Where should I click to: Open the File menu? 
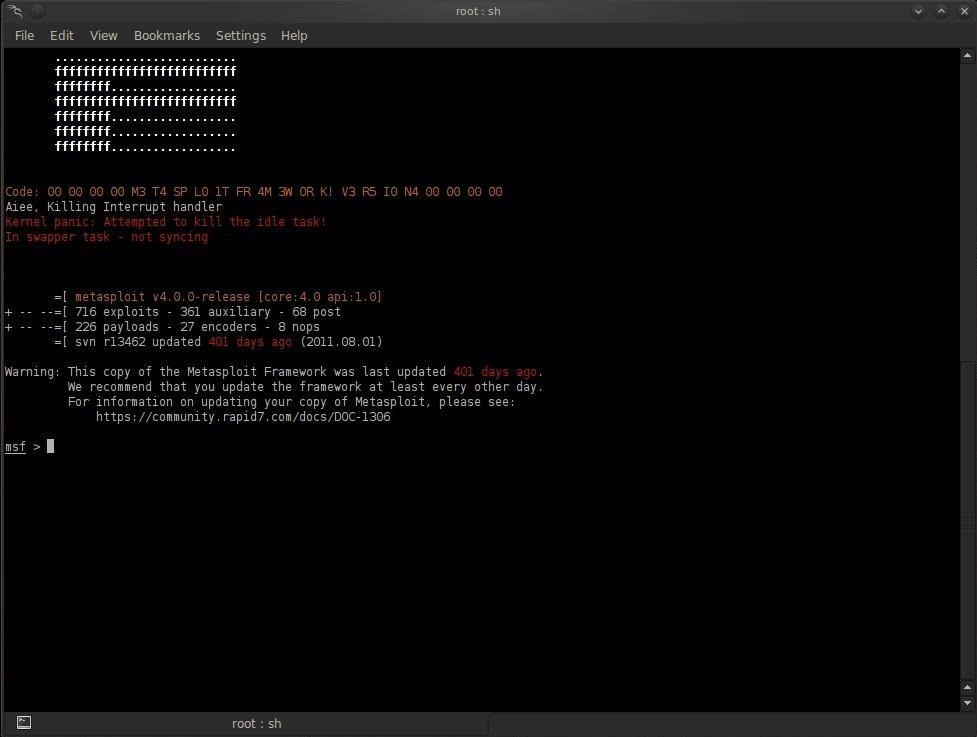tap(24, 36)
